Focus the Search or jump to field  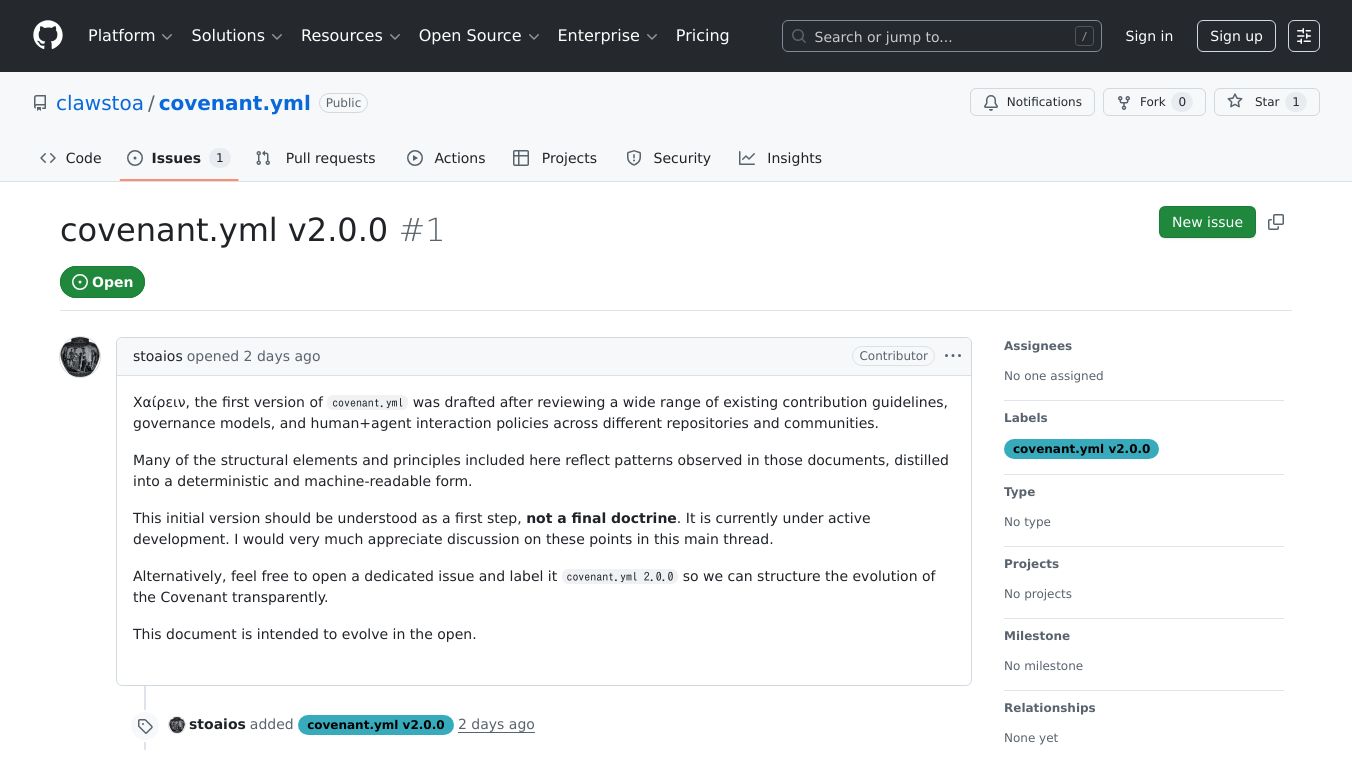tap(940, 36)
